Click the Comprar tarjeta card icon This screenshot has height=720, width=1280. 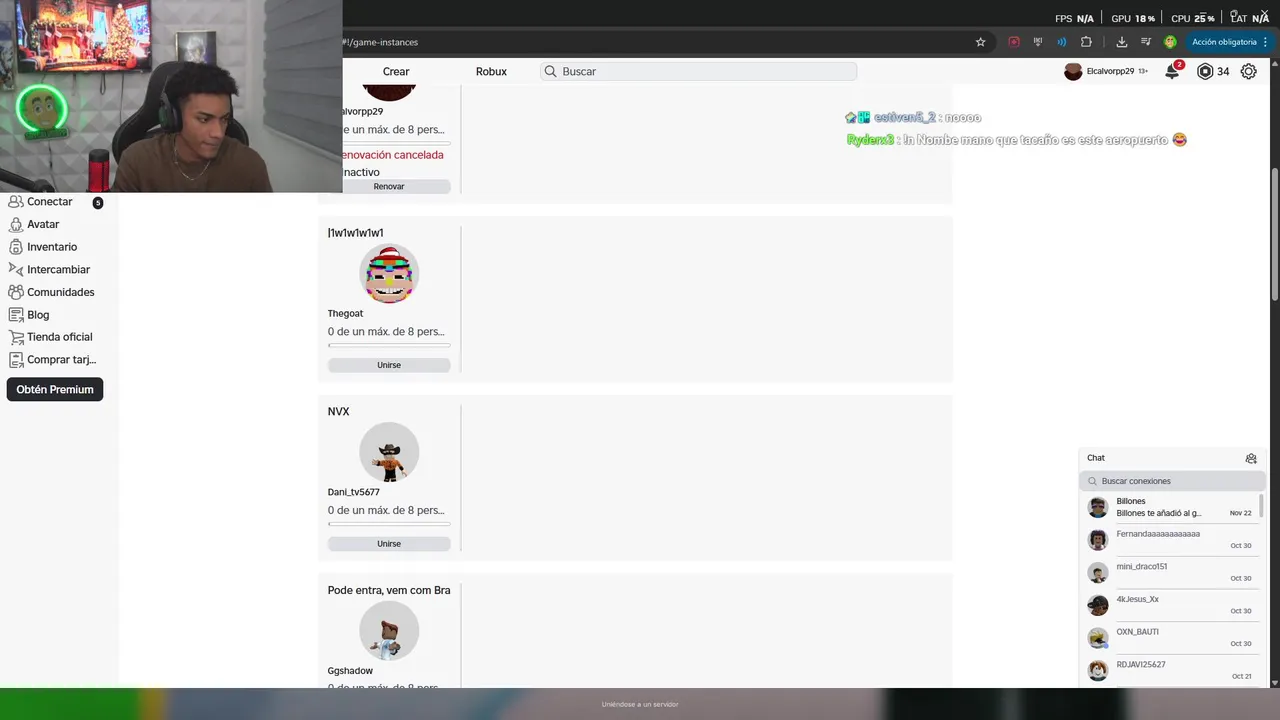pos(15,360)
